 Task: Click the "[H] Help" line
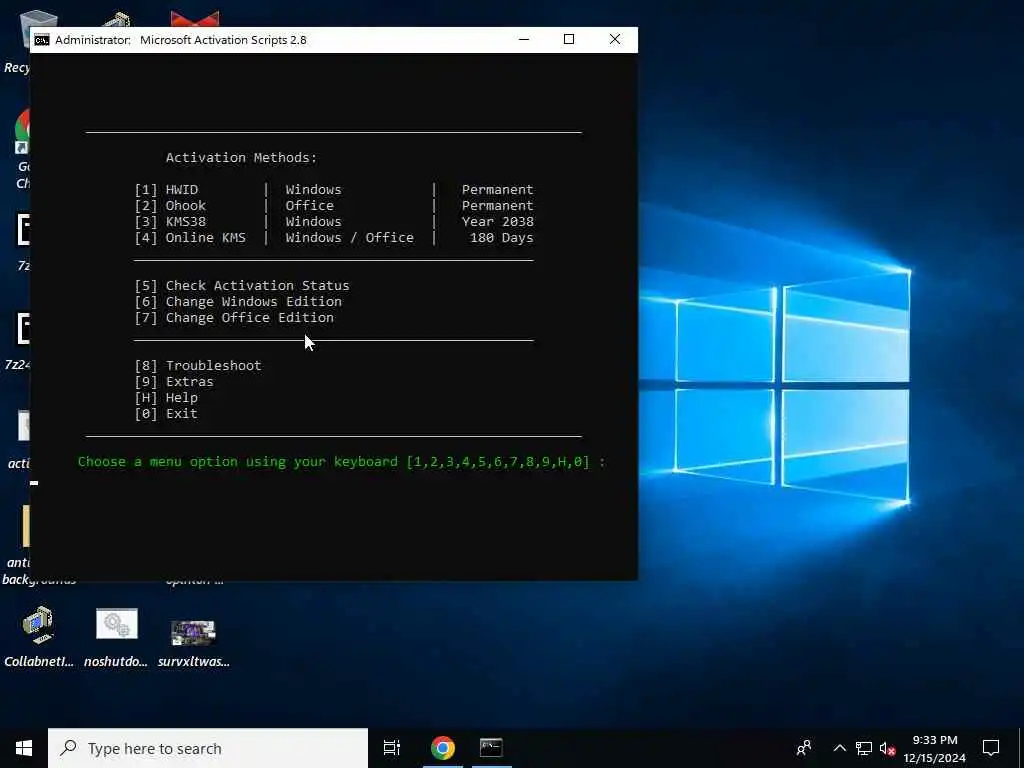click(x=166, y=398)
